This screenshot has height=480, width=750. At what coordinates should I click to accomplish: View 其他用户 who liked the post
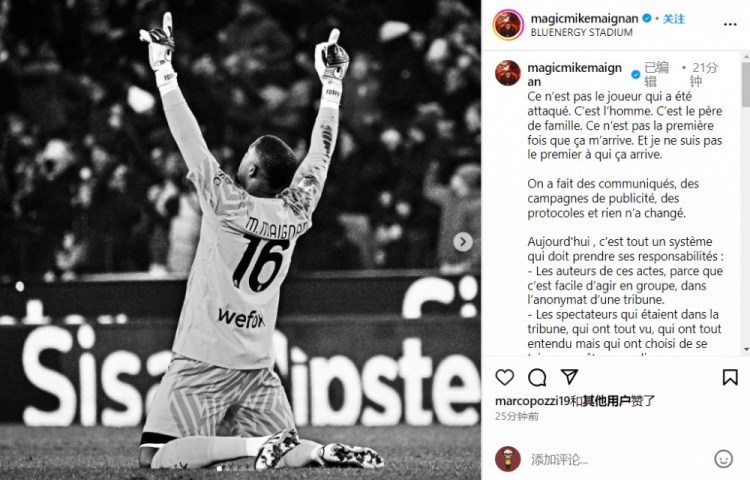coord(607,401)
